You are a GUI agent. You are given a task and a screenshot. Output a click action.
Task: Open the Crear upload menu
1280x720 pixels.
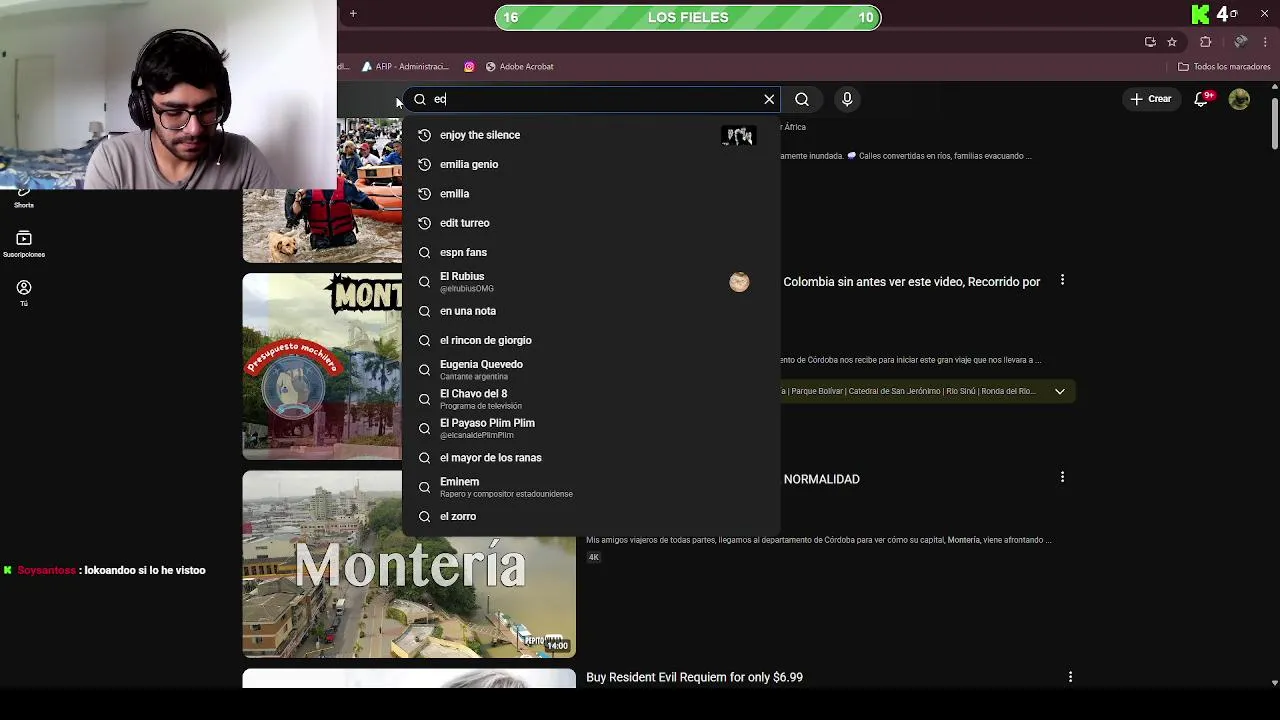1151,99
